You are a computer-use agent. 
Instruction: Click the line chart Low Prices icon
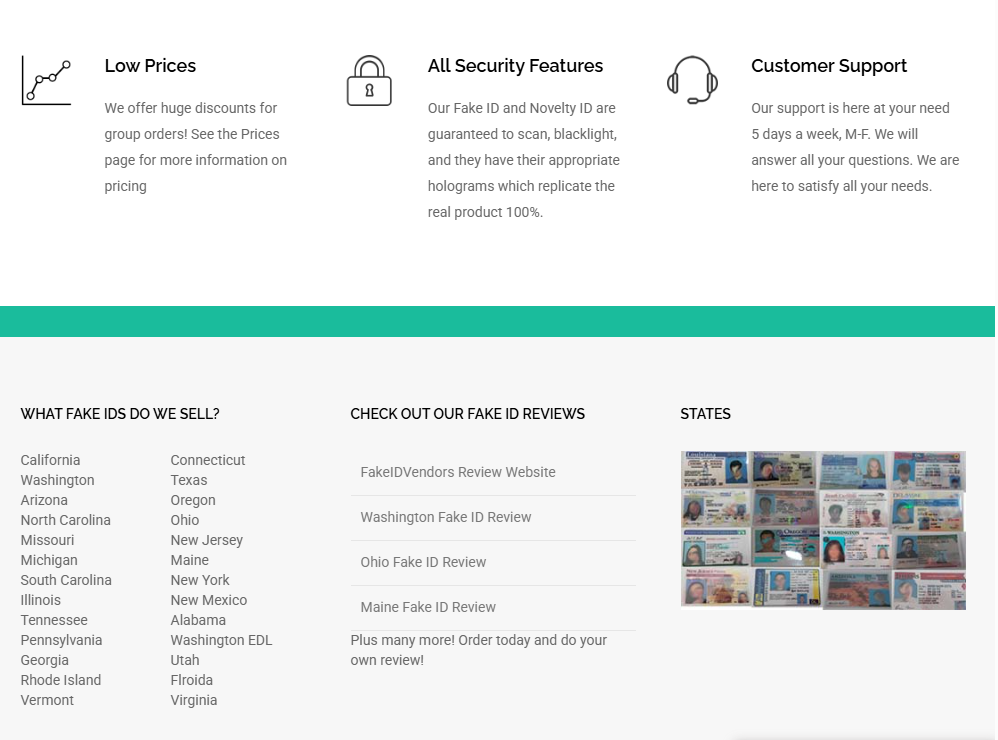pos(46,80)
